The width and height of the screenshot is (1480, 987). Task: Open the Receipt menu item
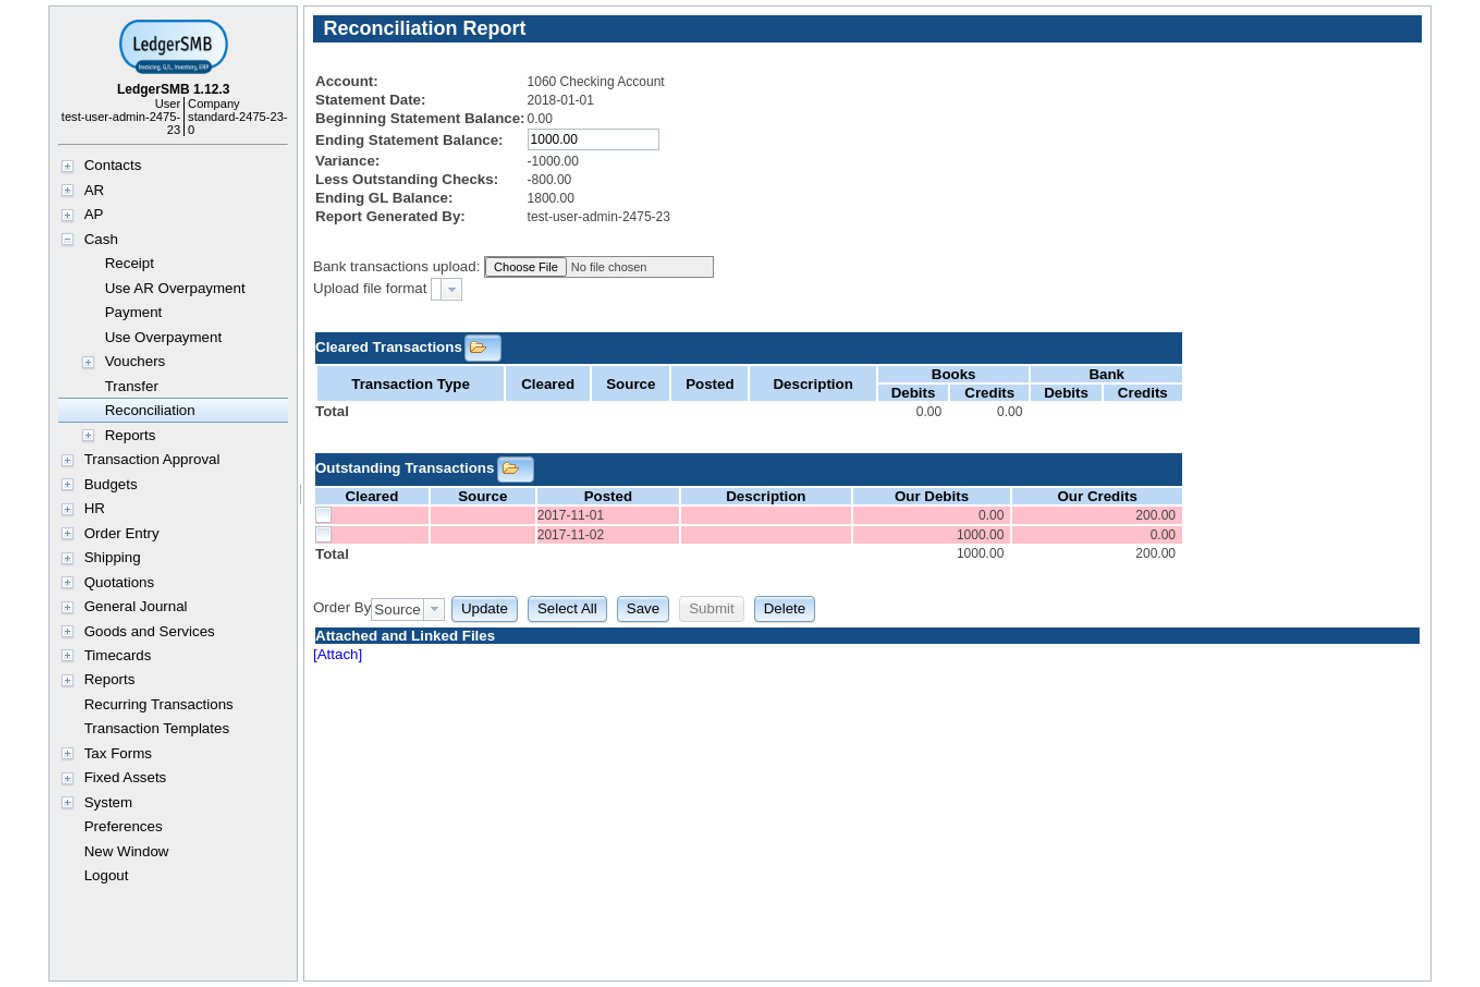(x=129, y=263)
